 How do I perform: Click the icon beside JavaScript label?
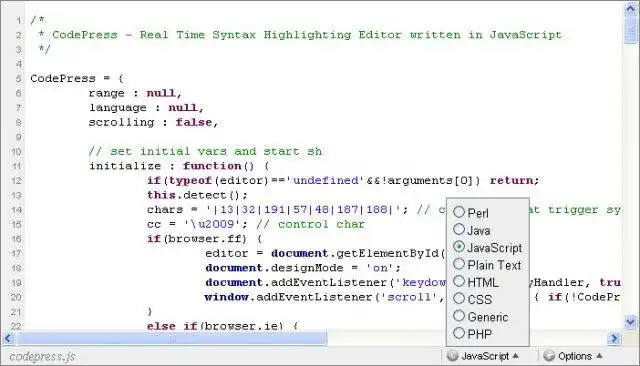[x=453, y=356]
